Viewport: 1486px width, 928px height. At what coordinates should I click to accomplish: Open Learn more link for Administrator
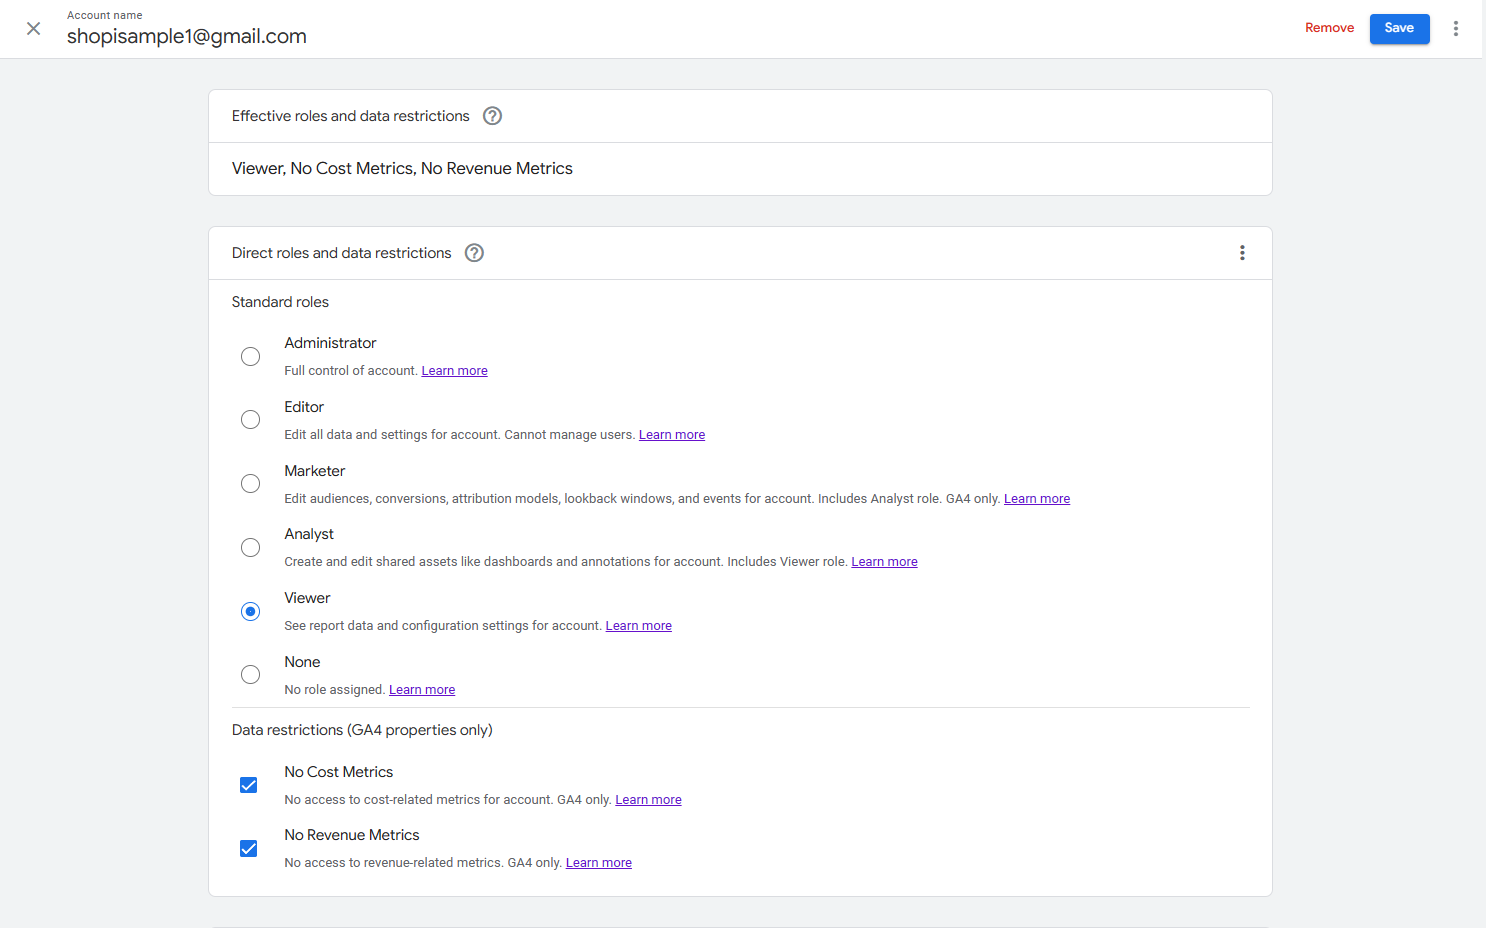coord(455,371)
